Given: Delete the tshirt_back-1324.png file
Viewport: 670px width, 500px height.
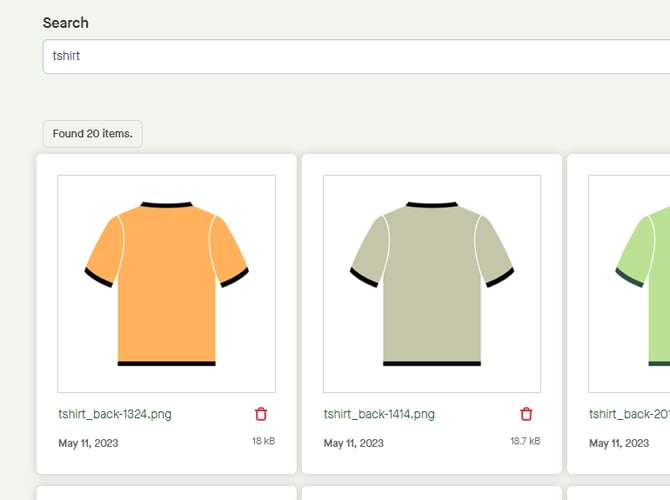Looking at the screenshot, I should pyautogui.click(x=261, y=414).
